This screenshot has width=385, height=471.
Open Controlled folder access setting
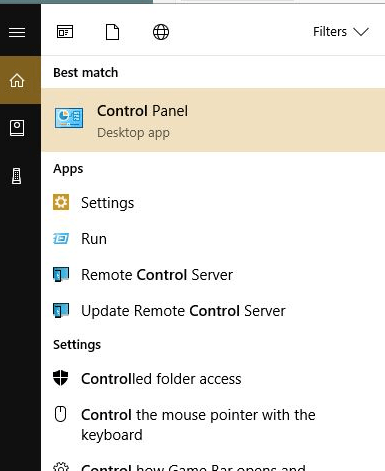pyautogui.click(x=213, y=379)
